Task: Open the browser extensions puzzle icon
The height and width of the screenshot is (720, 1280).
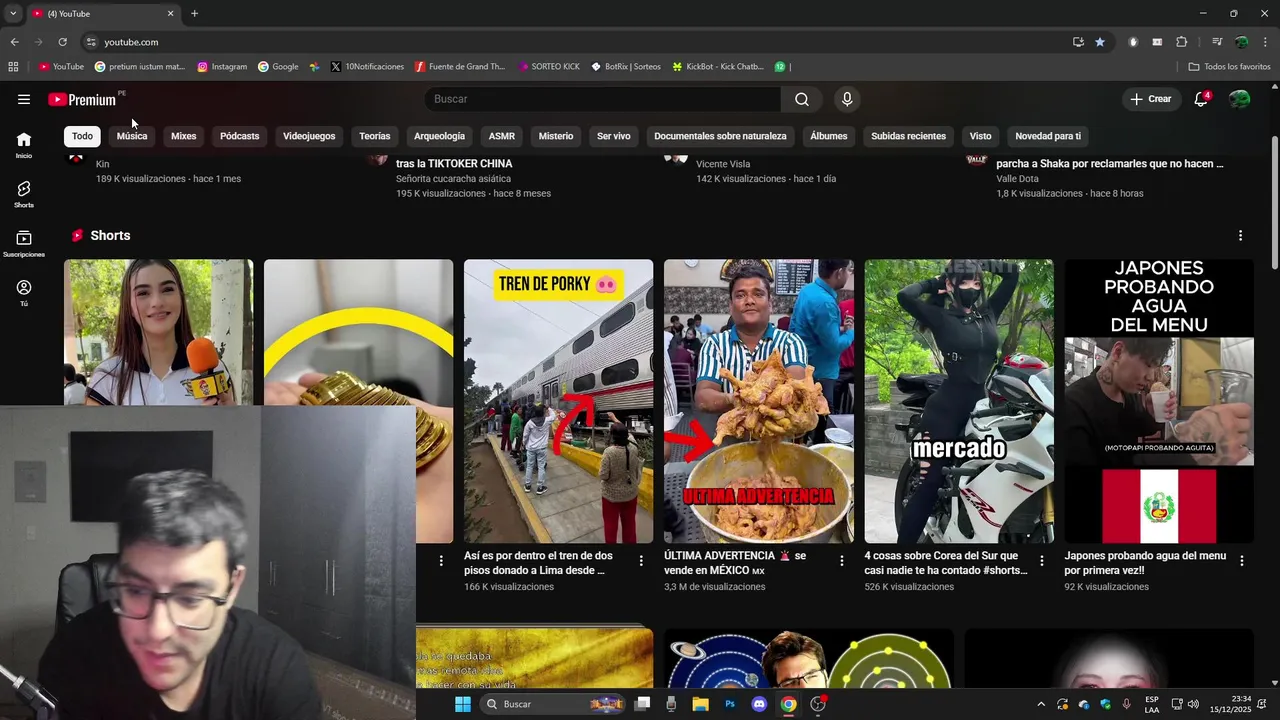Action: (1182, 42)
